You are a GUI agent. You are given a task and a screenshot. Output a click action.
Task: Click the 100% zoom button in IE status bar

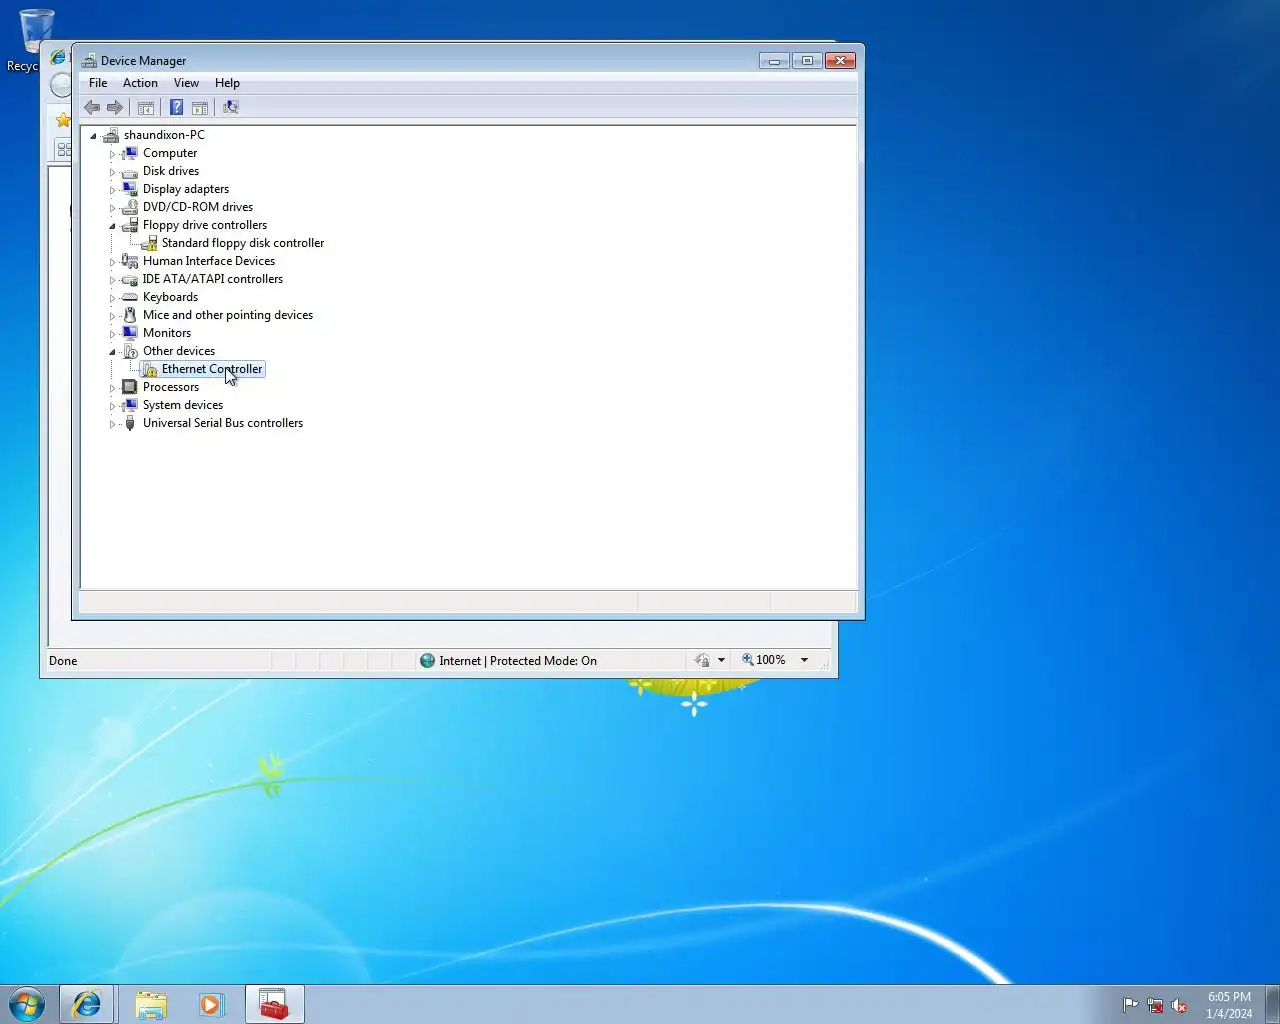[764, 660]
